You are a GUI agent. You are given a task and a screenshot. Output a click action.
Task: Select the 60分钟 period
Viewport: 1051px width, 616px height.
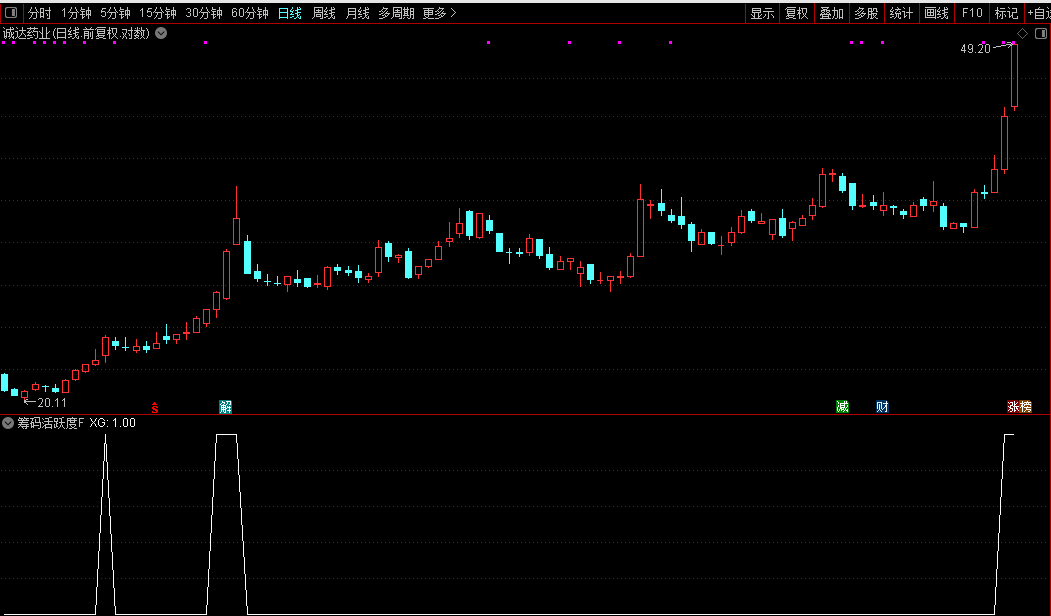[249, 13]
